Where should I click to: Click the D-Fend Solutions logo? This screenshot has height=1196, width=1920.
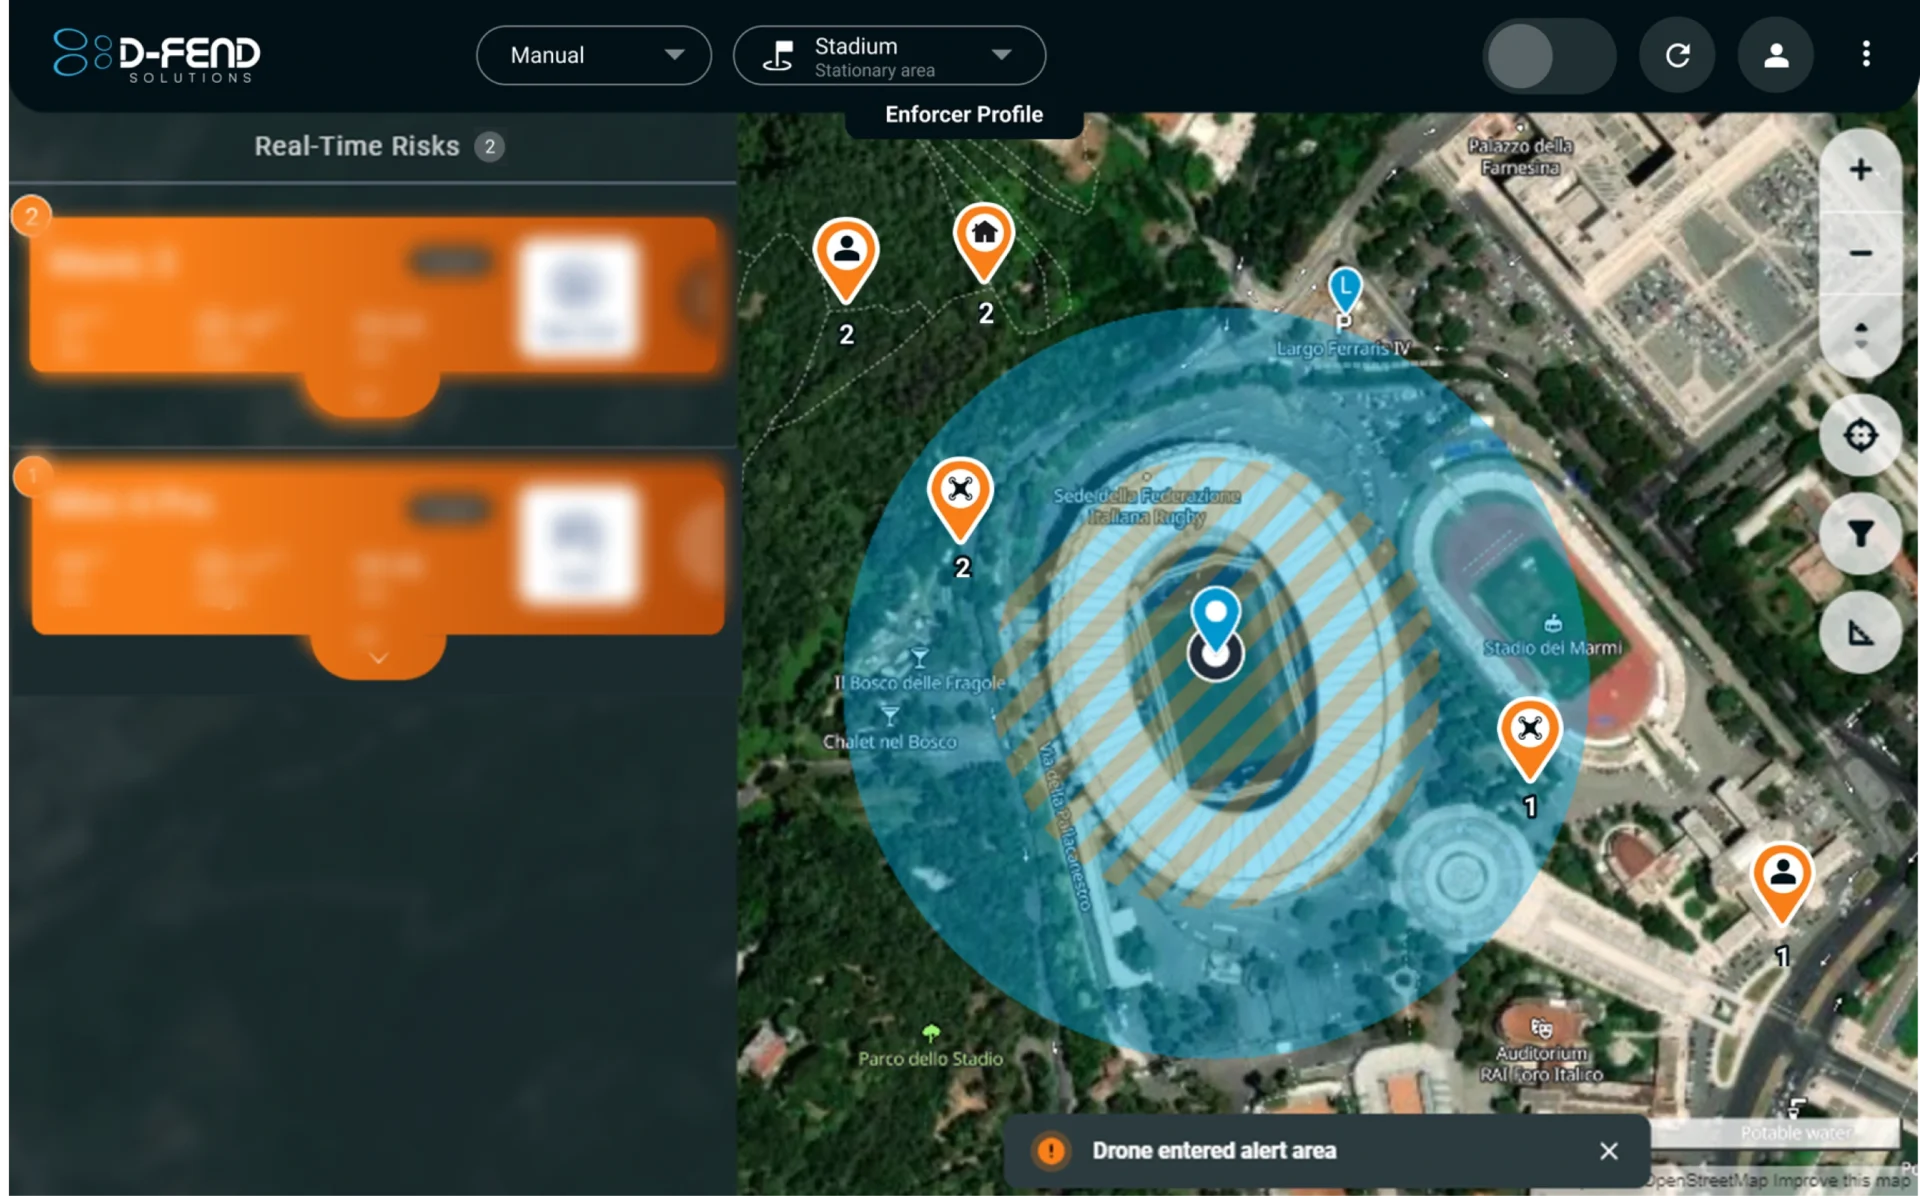(x=158, y=55)
